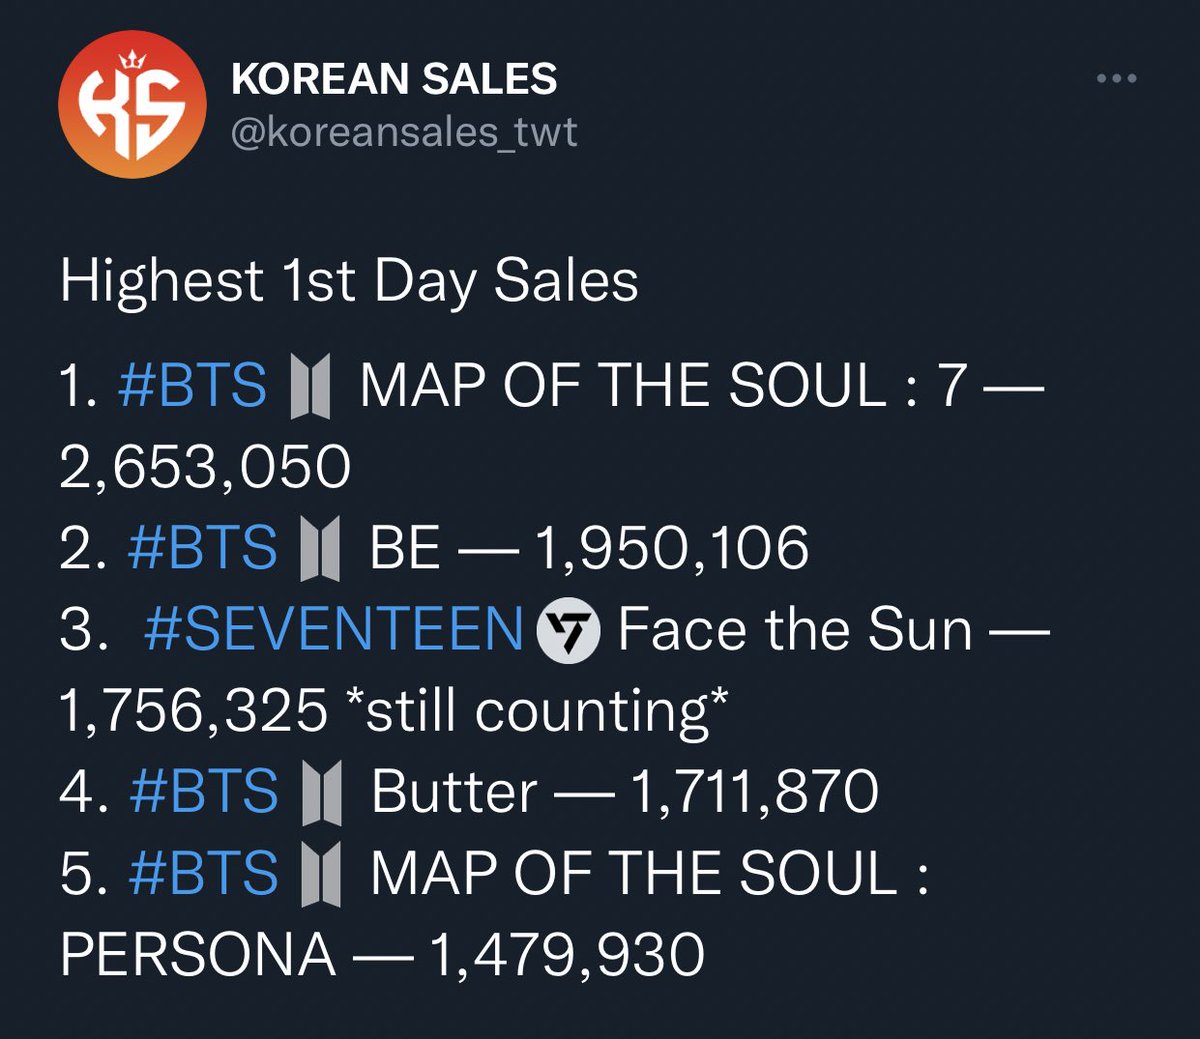This screenshot has height=1039, width=1200.
Task: Open the #SEVENTEEN hashtag
Action: point(333,630)
